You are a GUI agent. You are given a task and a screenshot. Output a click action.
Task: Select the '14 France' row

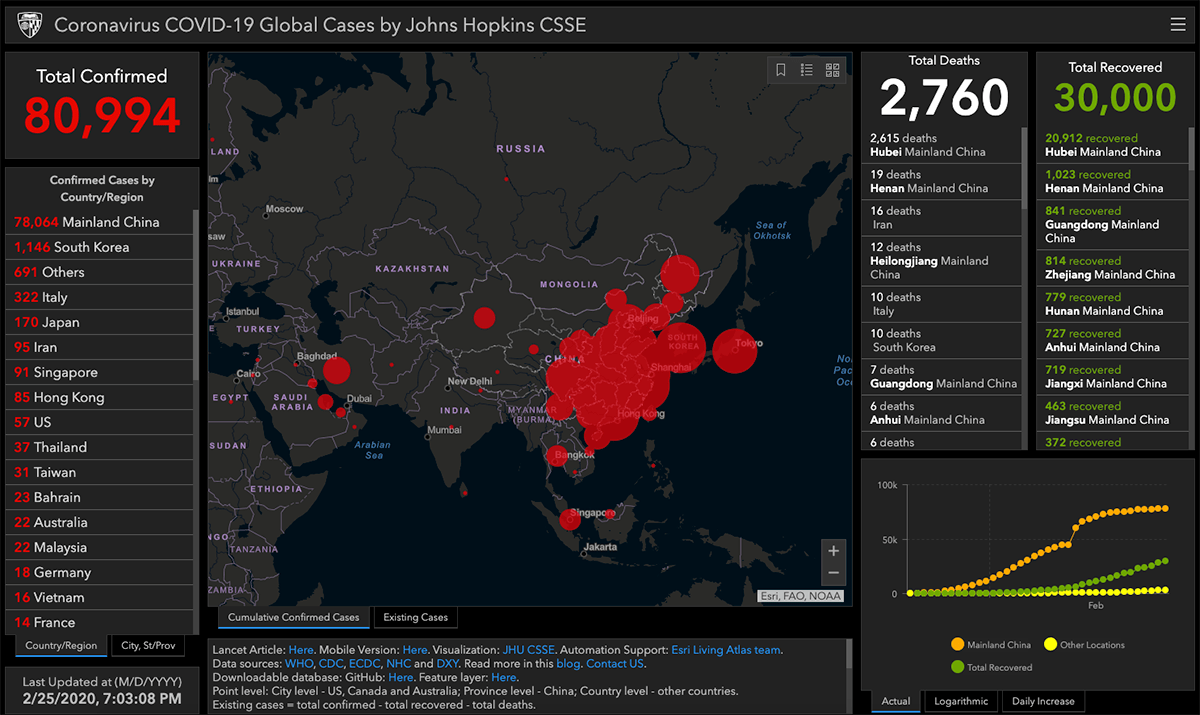[x=100, y=621]
